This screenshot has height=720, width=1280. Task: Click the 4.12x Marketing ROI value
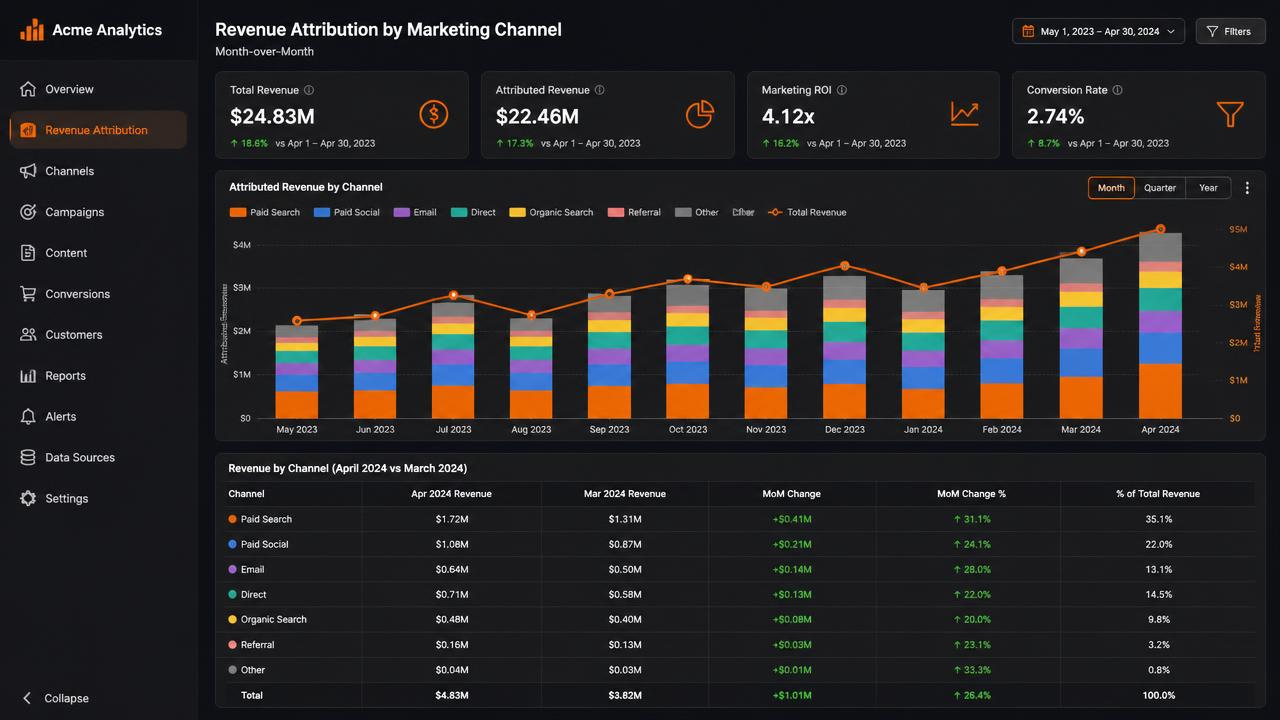(x=788, y=116)
